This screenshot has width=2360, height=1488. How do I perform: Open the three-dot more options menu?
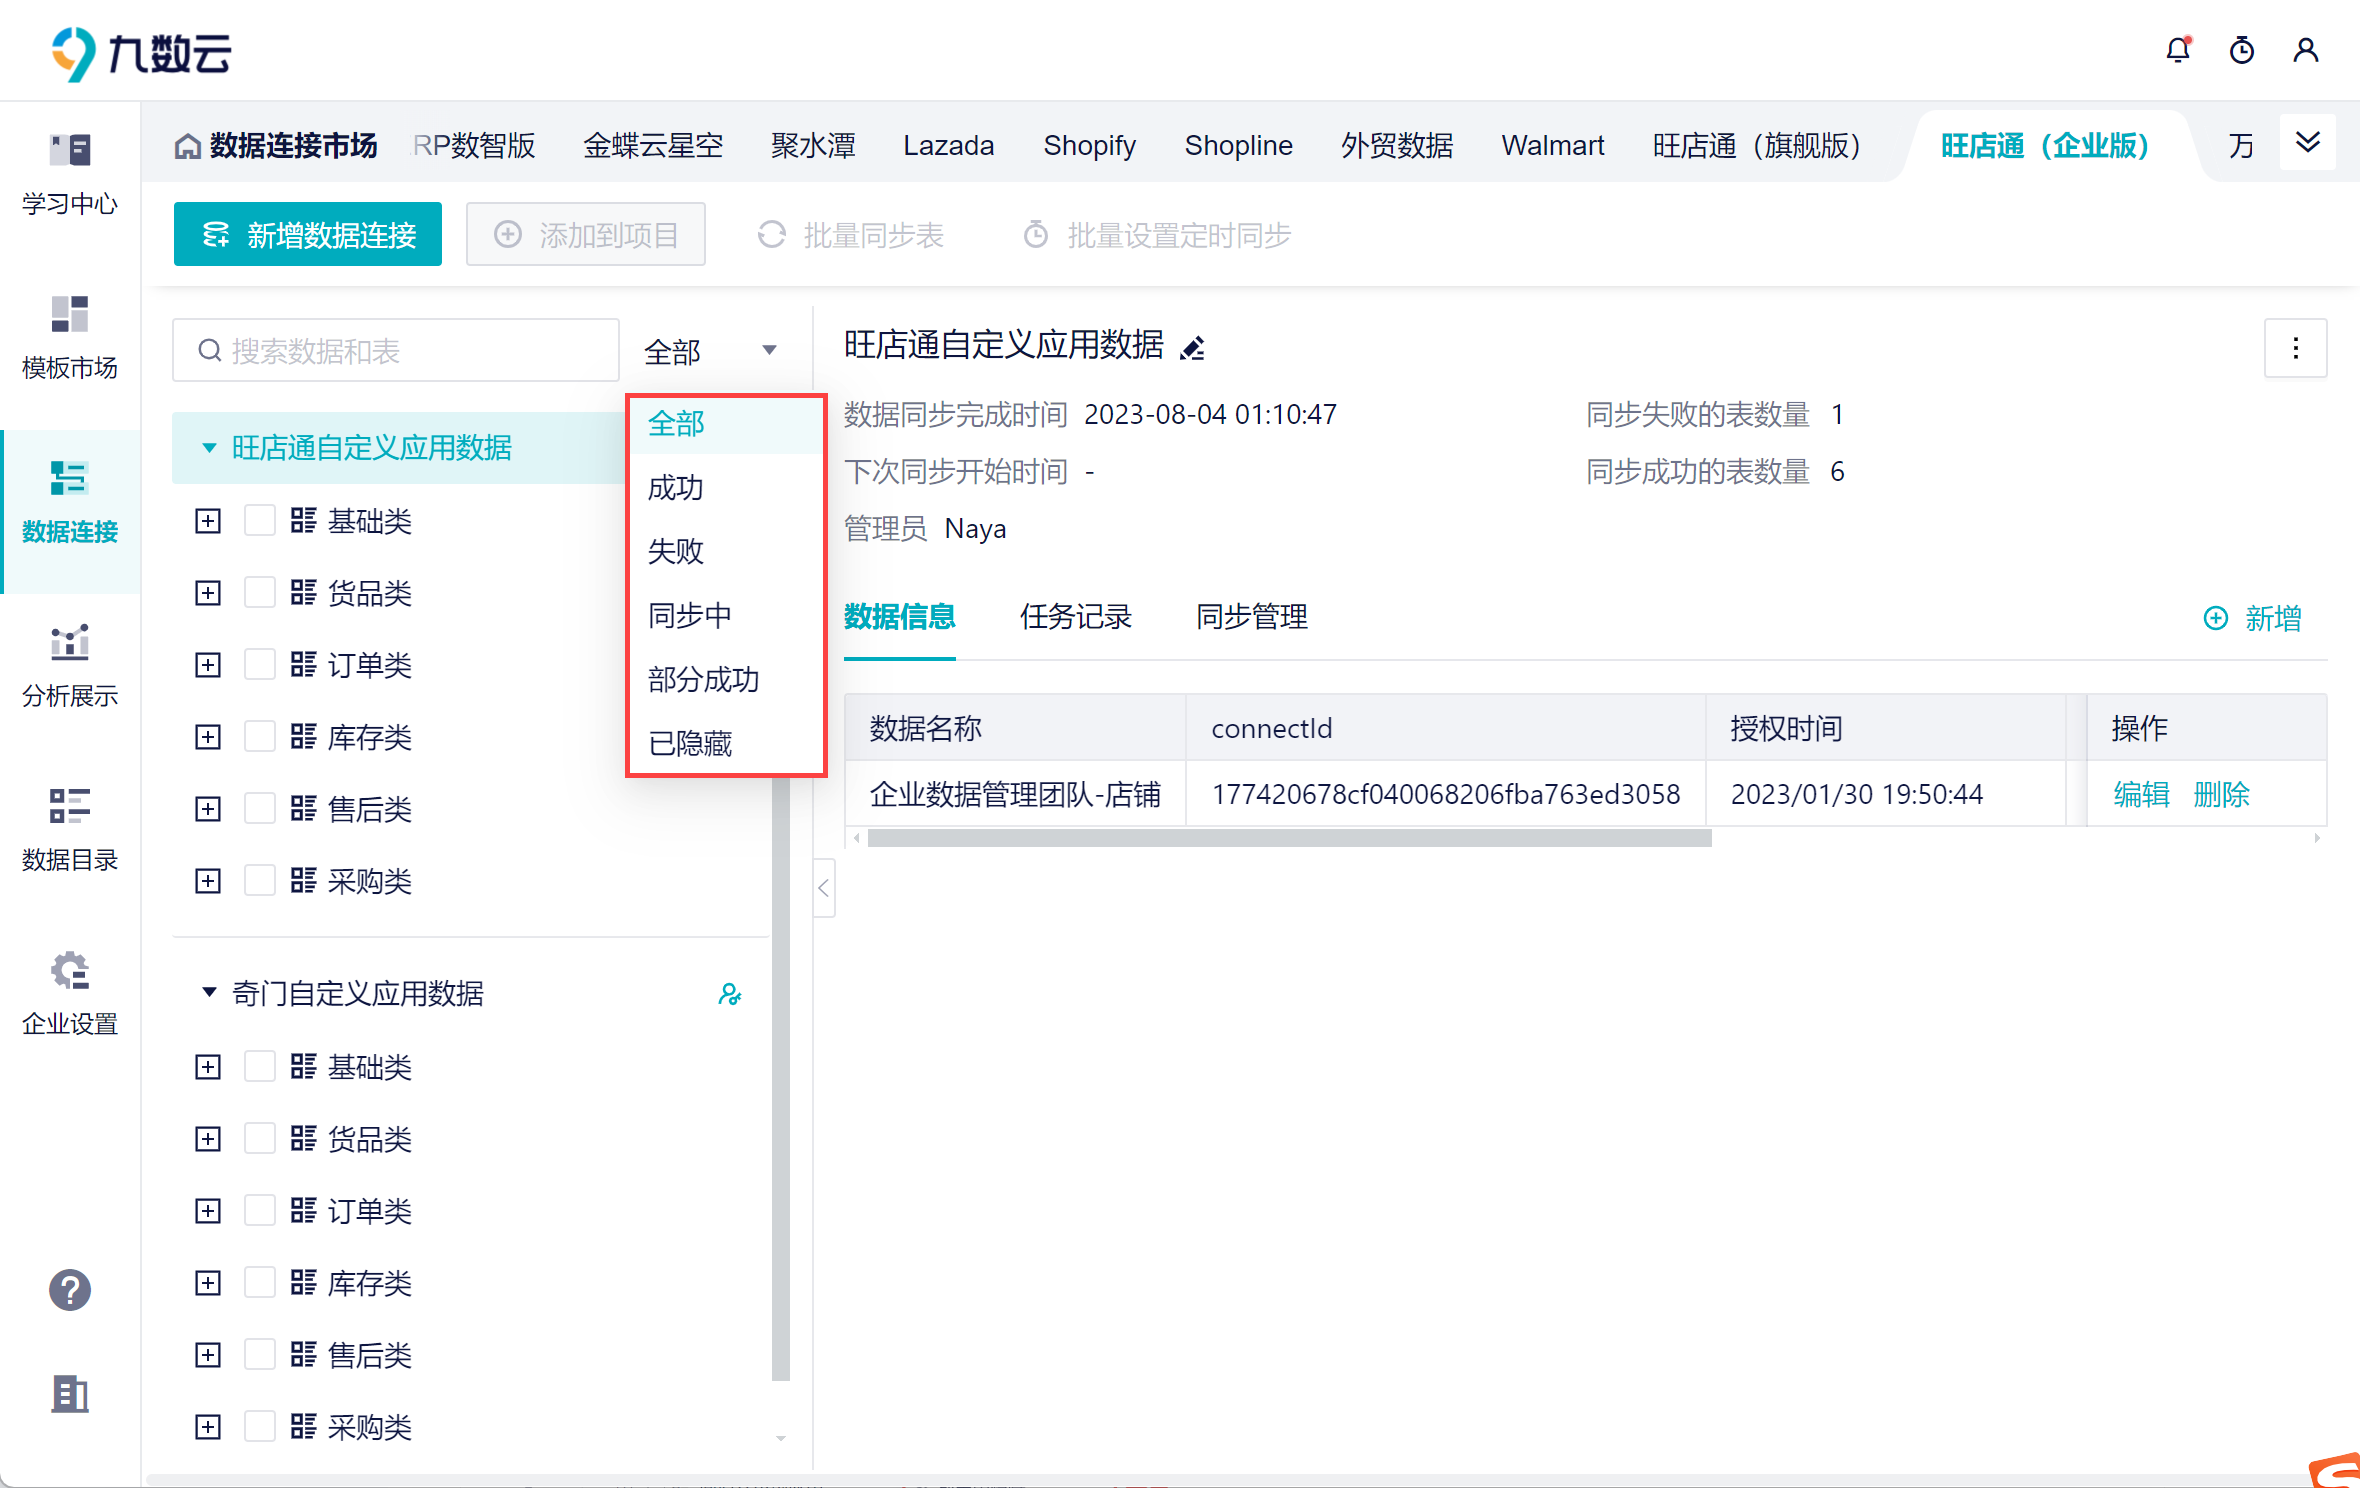(x=2295, y=348)
